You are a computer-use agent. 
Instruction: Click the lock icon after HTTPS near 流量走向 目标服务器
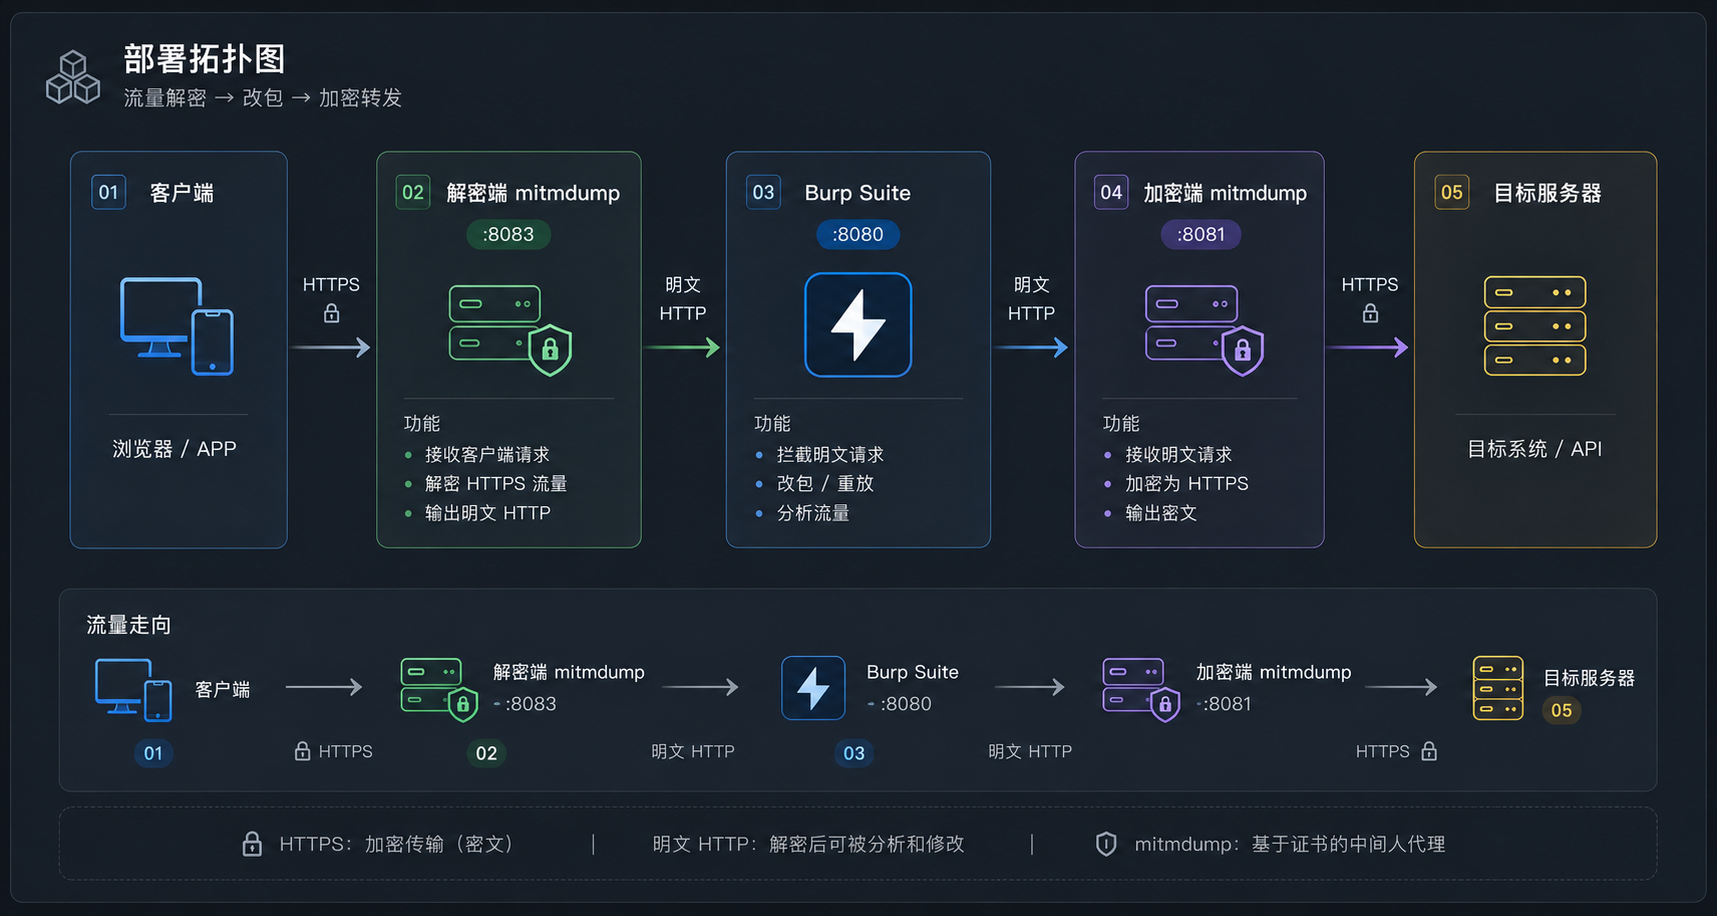[1429, 751]
